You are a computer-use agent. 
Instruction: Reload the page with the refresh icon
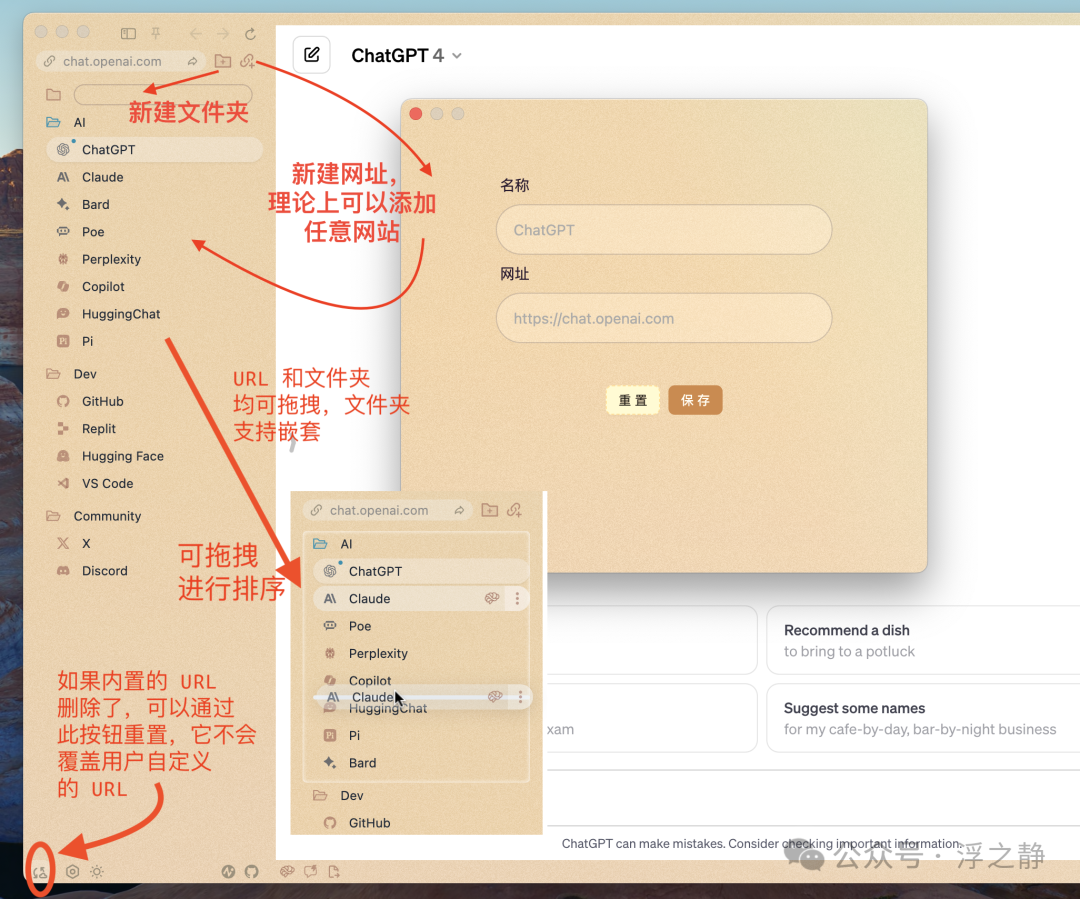[251, 33]
